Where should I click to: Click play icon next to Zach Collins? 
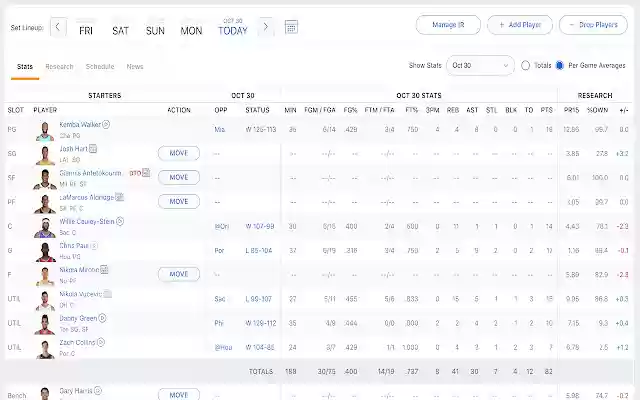coord(101,342)
